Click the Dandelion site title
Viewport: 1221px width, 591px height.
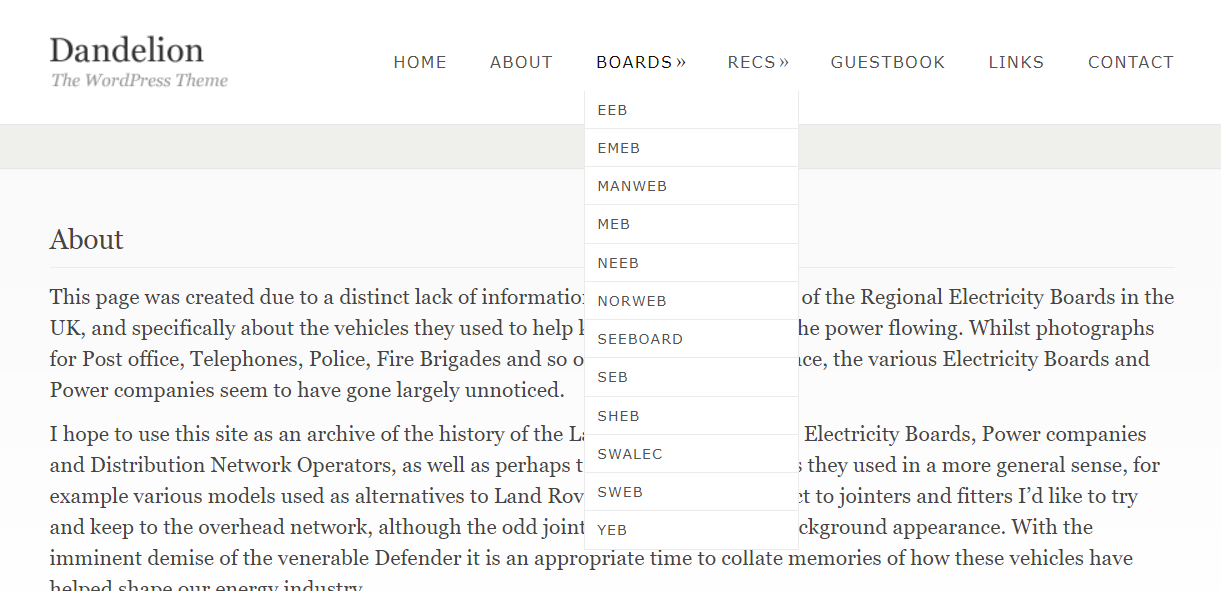127,50
